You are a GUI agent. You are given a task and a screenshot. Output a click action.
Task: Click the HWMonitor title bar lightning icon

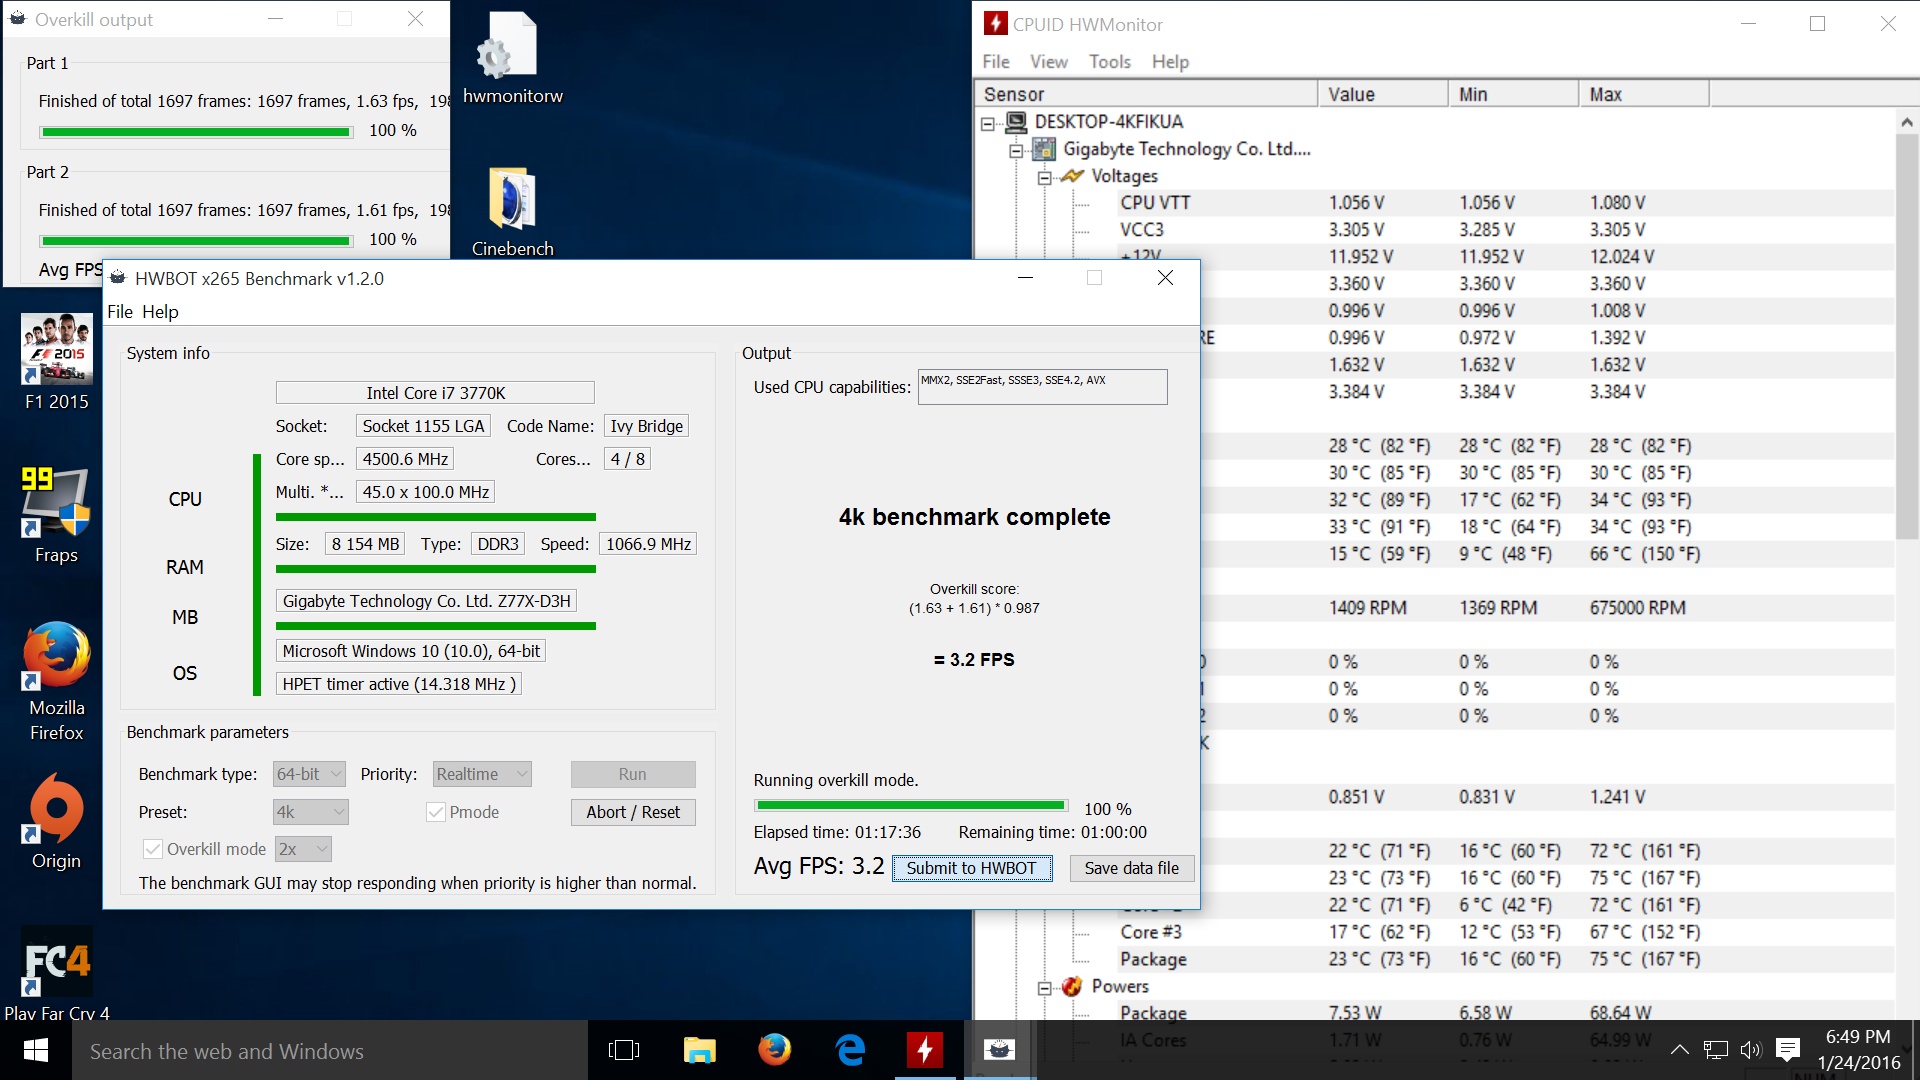(x=995, y=24)
